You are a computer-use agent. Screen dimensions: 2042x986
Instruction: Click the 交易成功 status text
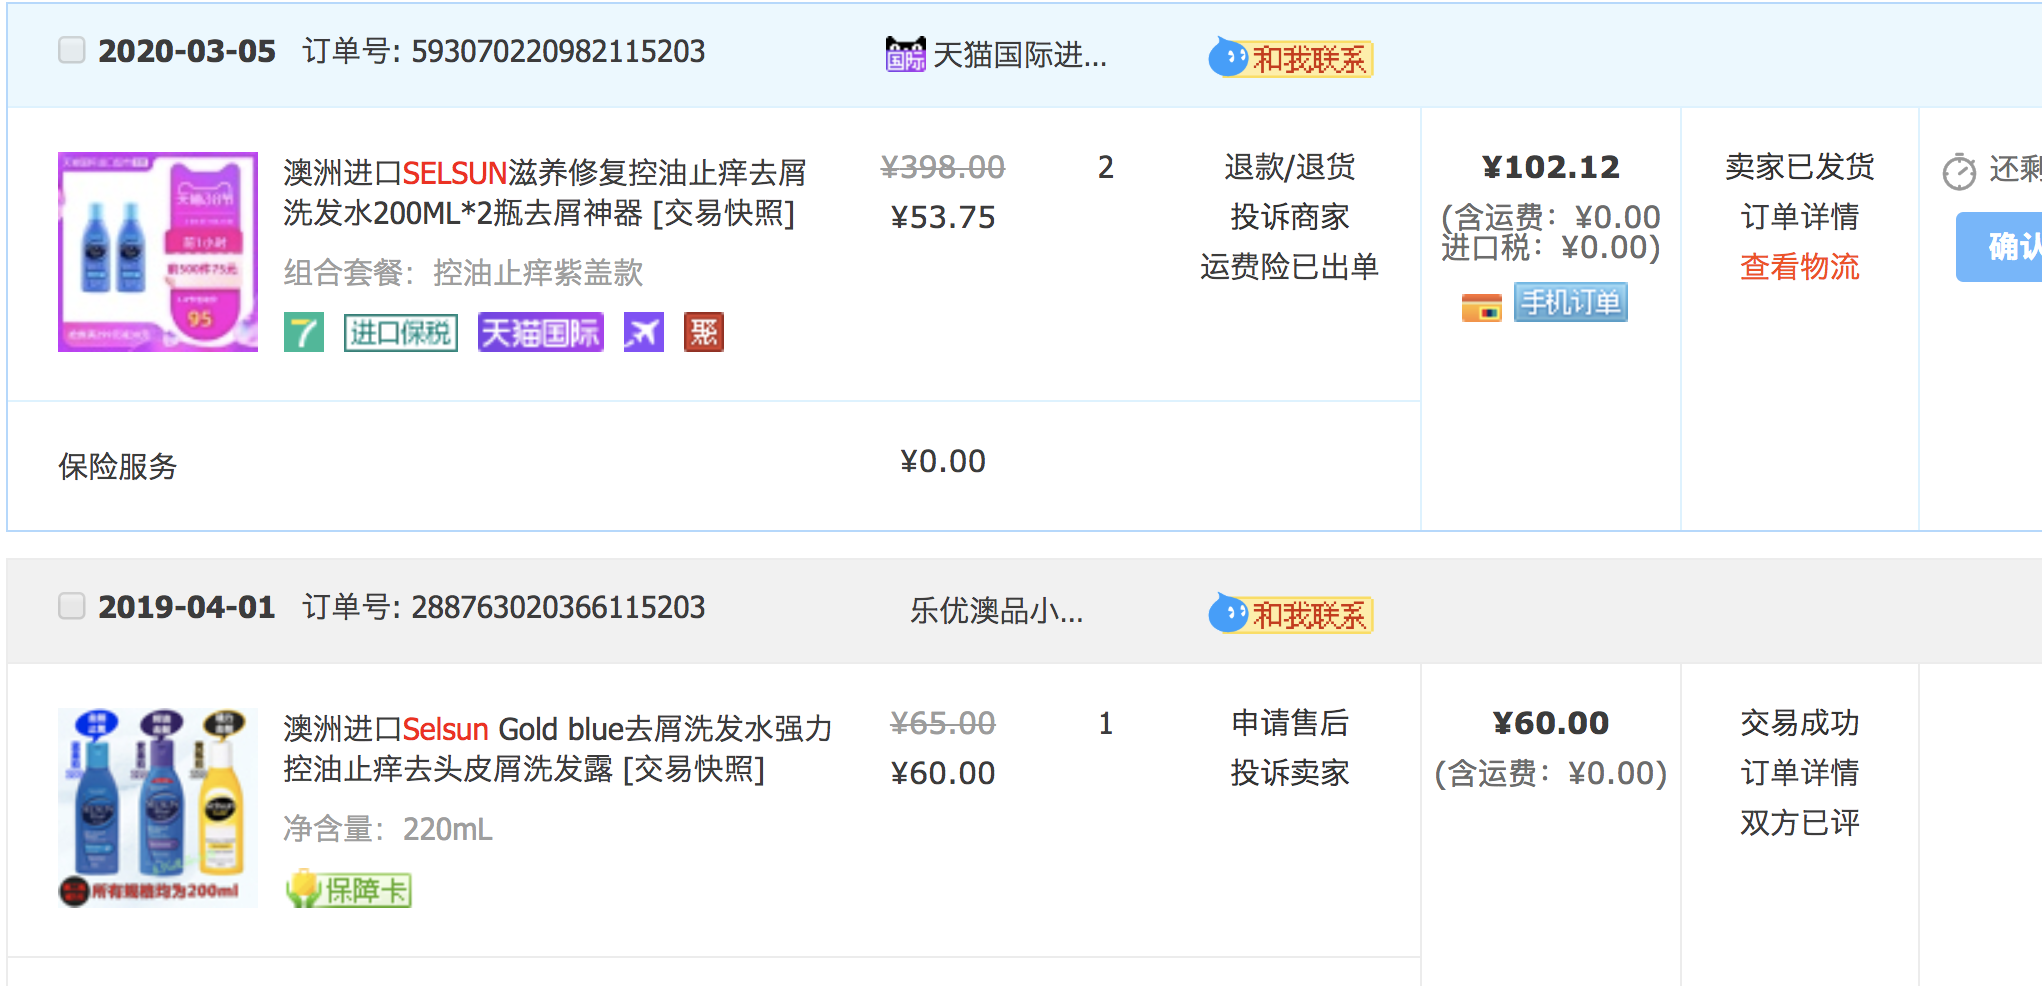(1800, 722)
